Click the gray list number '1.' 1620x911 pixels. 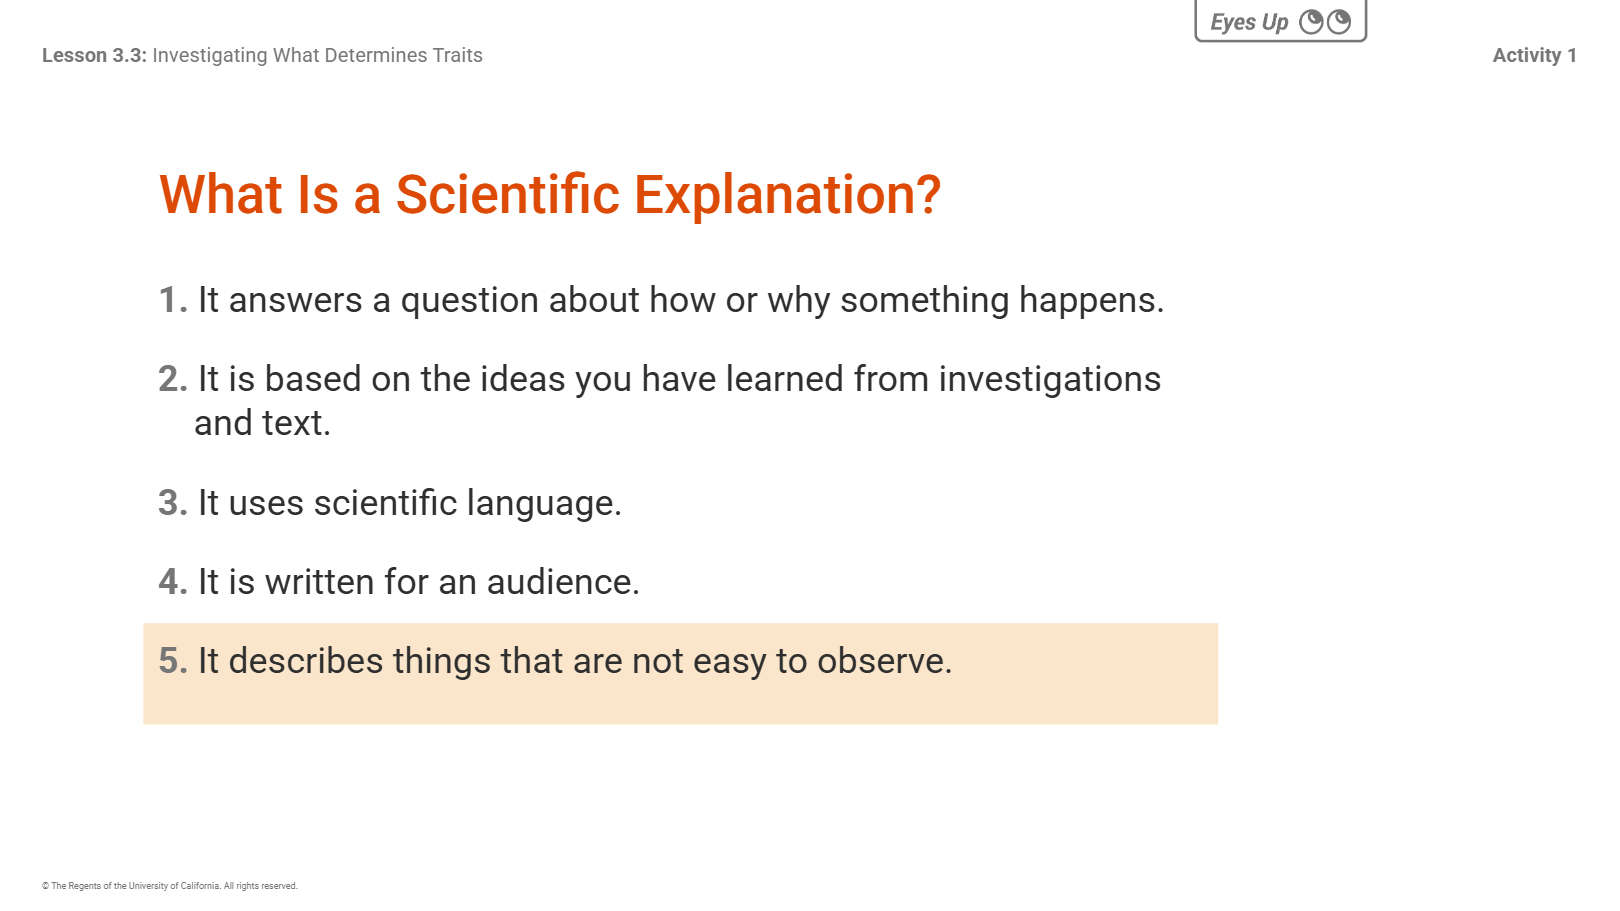(173, 300)
